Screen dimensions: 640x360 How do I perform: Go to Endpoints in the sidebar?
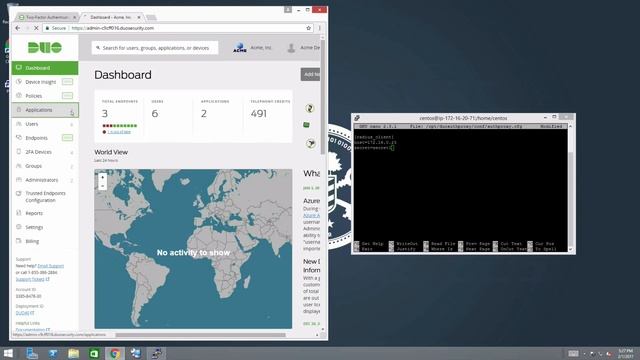pos(44,138)
